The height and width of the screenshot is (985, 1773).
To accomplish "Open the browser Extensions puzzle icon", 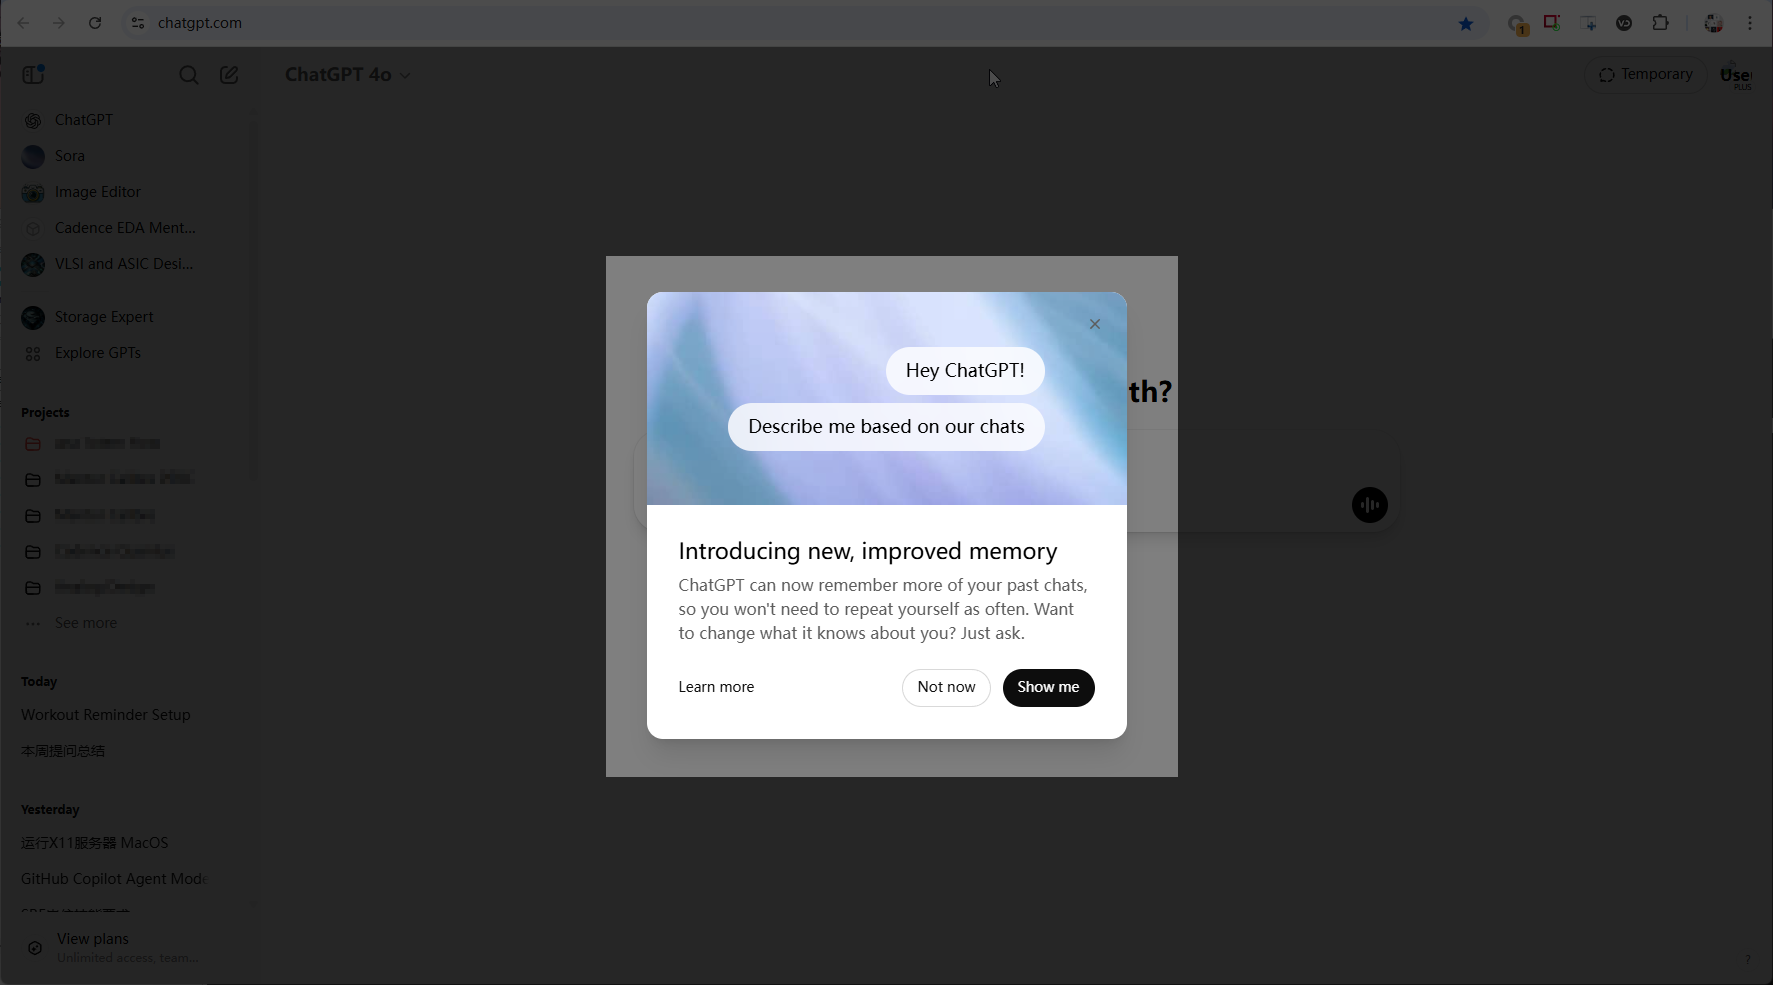I will coord(1661,23).
